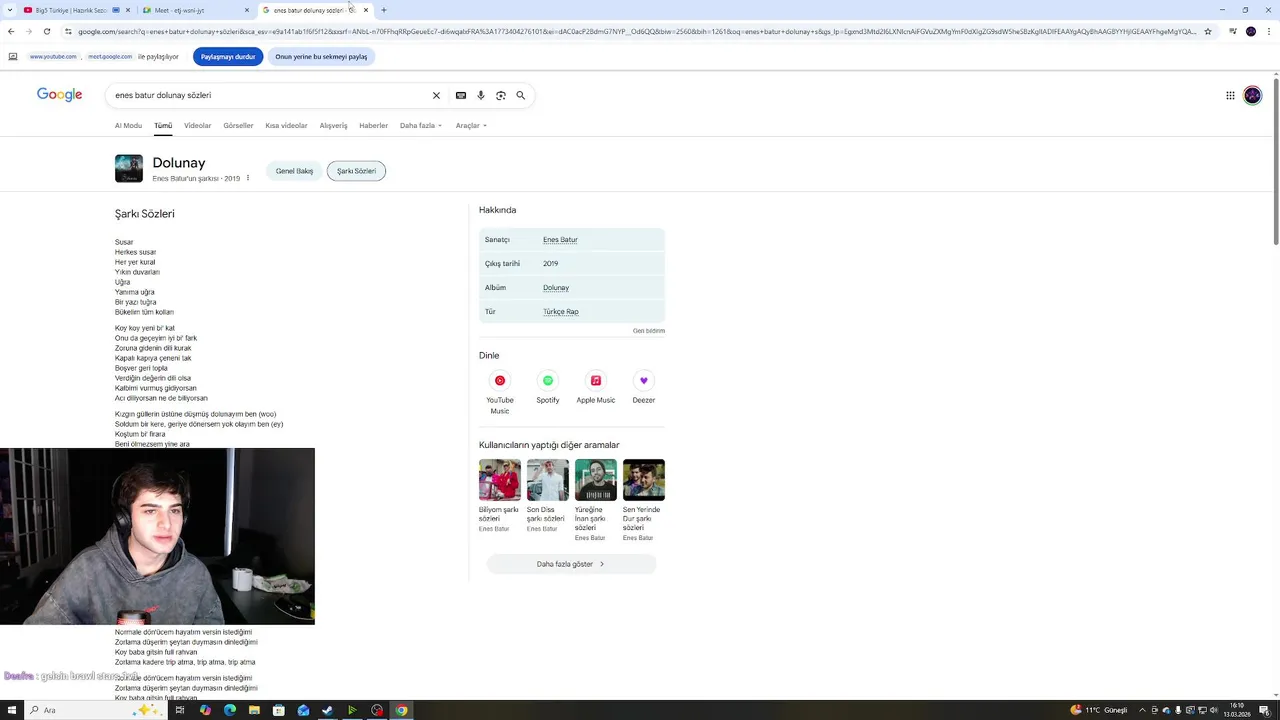Switch to Görseller results
Viewport: 1280px width, 720px height.
tap(238, 125)
